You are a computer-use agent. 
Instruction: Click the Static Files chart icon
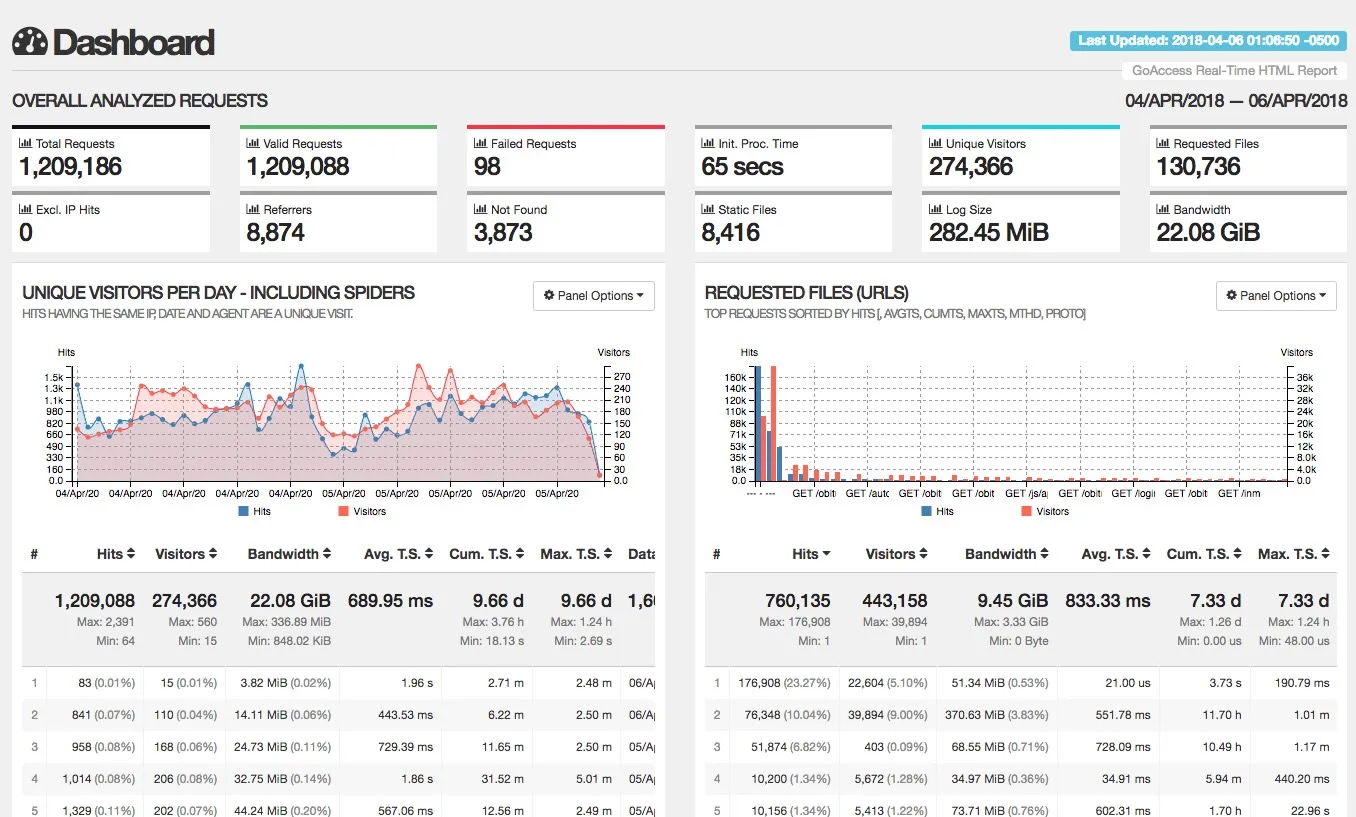(x=708, y=210)
